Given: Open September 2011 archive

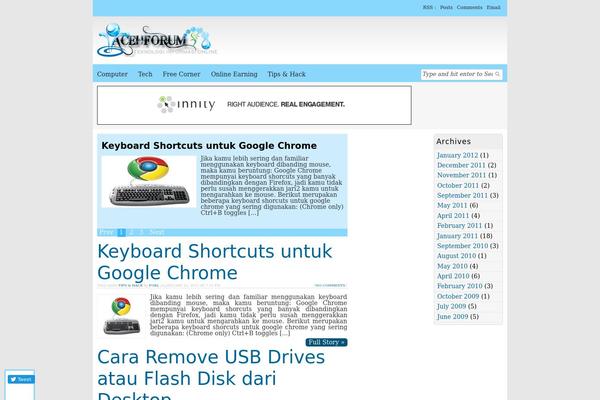Looking at the screenshot, I should (462, 196).
